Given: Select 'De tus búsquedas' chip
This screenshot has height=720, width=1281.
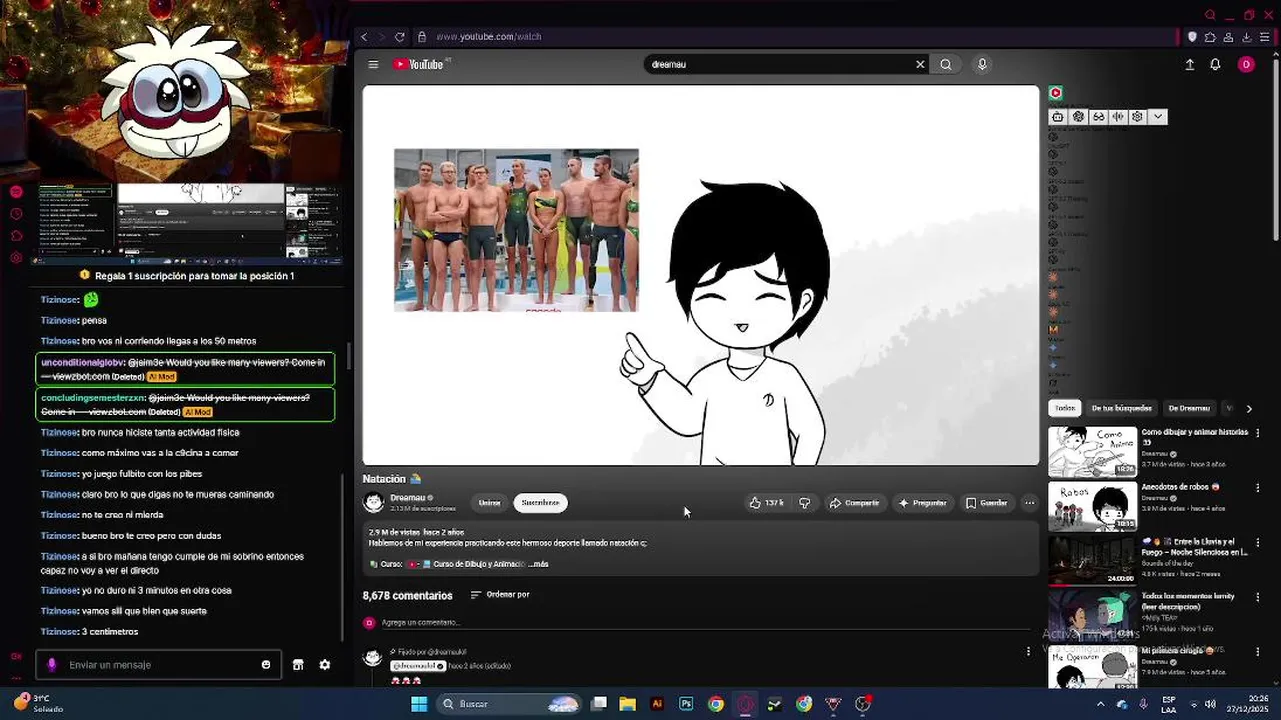Looking at the screenshot, I should tap(1121, 408).
